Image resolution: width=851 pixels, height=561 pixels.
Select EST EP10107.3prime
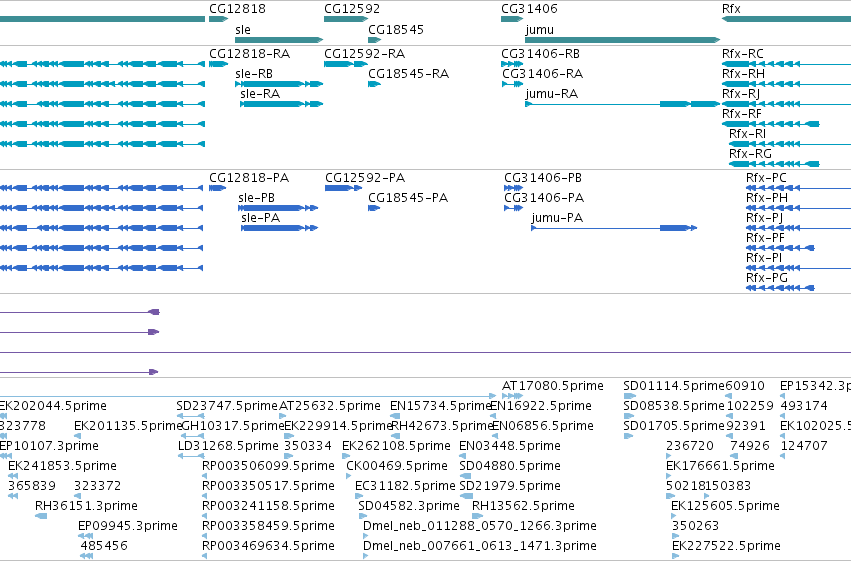coord(49,446)
